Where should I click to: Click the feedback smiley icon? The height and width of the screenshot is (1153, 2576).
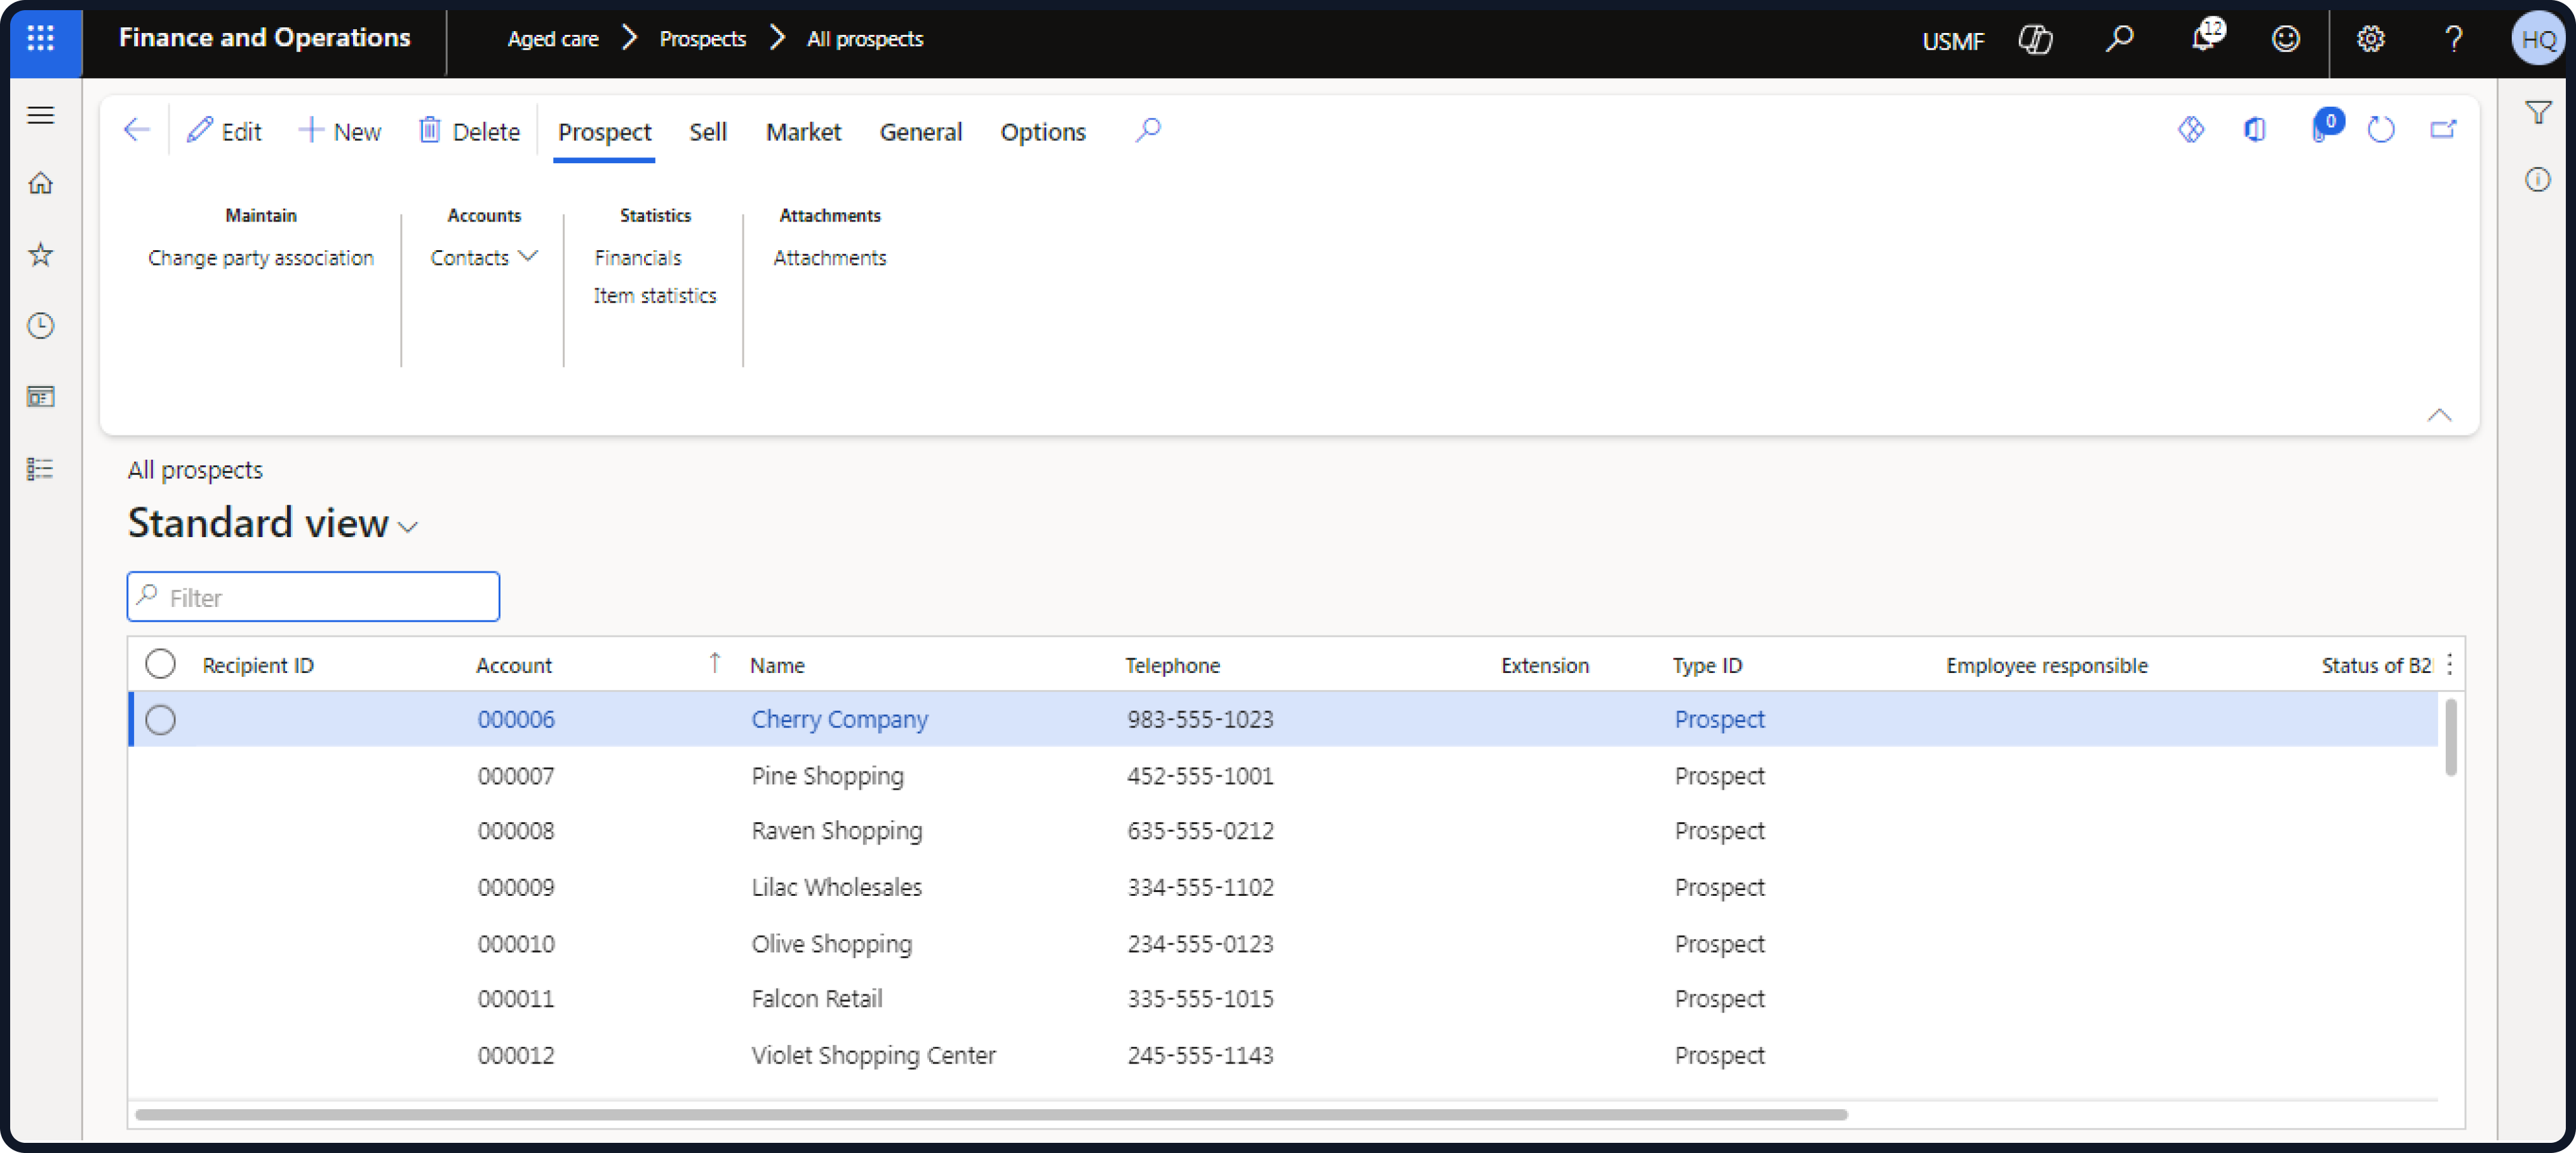(2286, 39)
